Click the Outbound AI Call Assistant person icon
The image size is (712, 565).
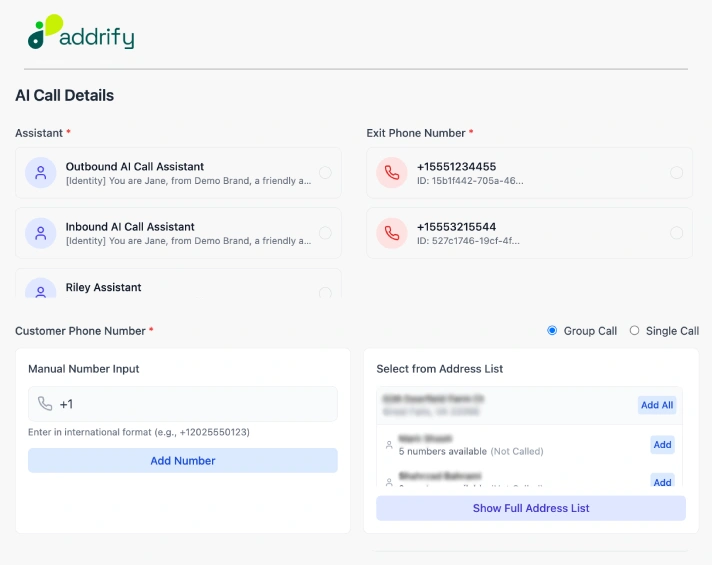40,173
